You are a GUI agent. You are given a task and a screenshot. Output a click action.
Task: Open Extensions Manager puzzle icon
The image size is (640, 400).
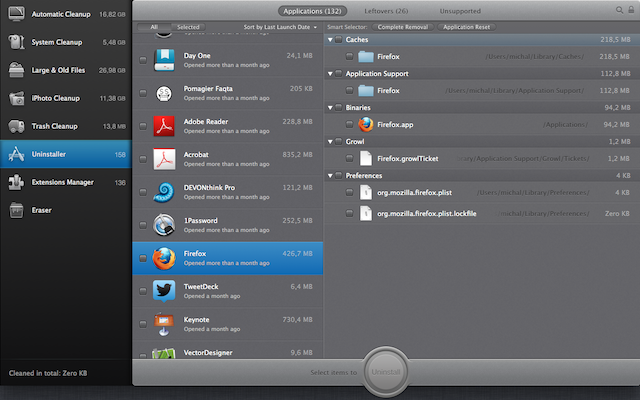coord(16,182)
